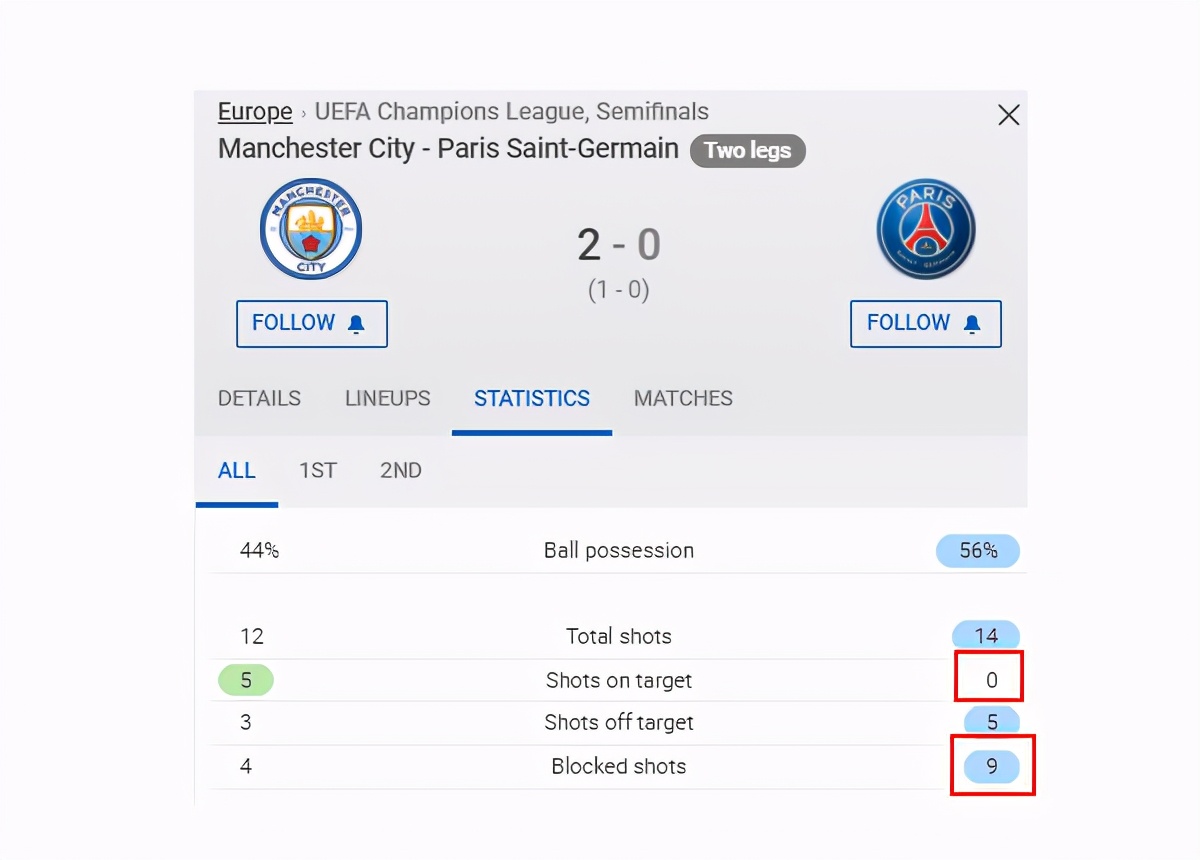Screen dimensions: 1200x860
Task: Click the bell icon under Manchester City
Action: [x=357, y=324]
